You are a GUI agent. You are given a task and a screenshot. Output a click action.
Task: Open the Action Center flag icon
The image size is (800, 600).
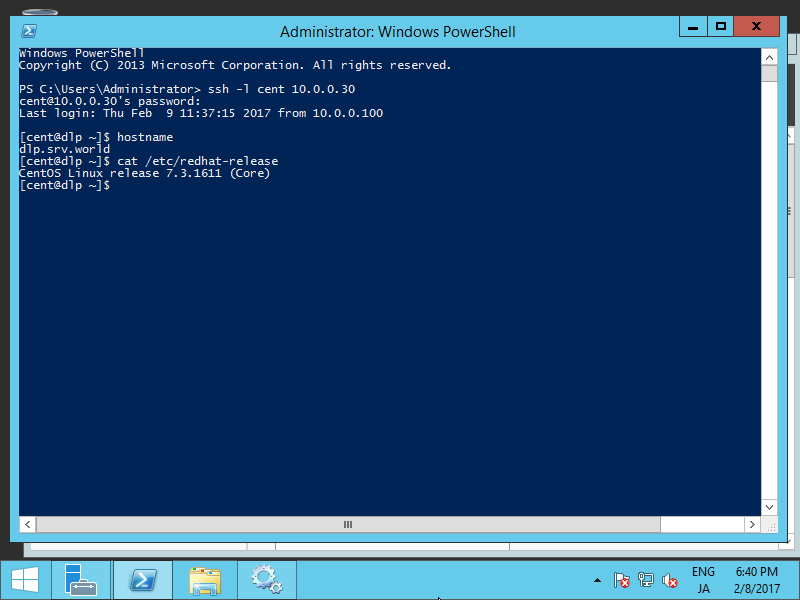tap(621, 579)
